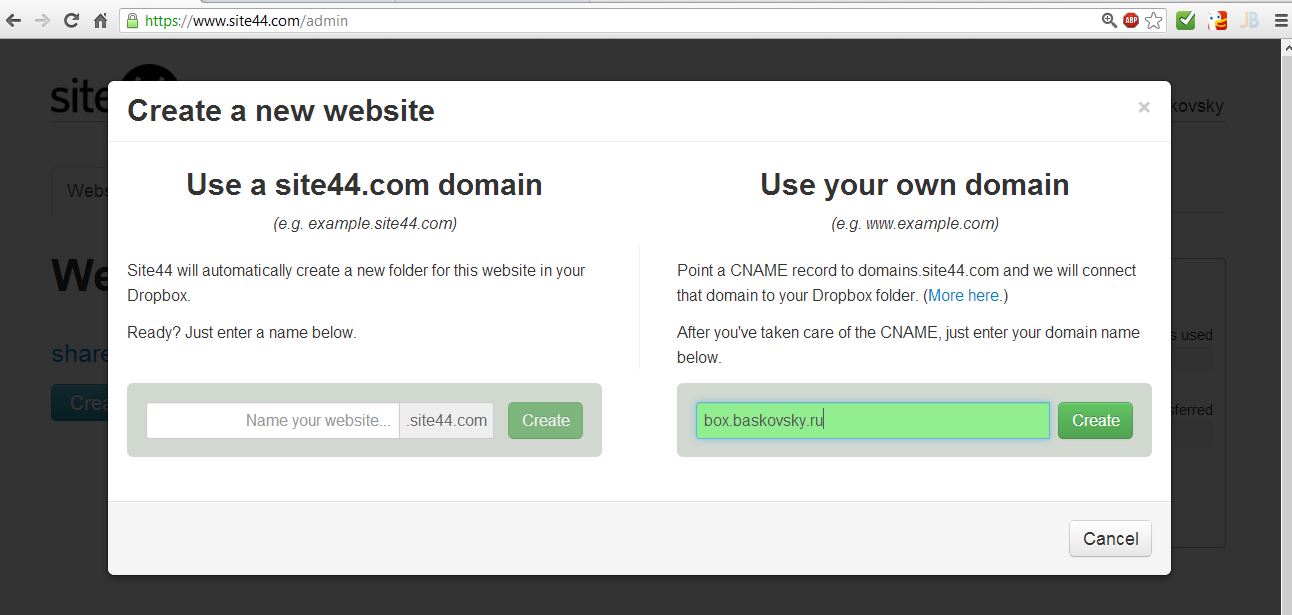This screenshot has width=1292, height=615.
Task: Create site with own domain button
Action: tap(1095, 420)
